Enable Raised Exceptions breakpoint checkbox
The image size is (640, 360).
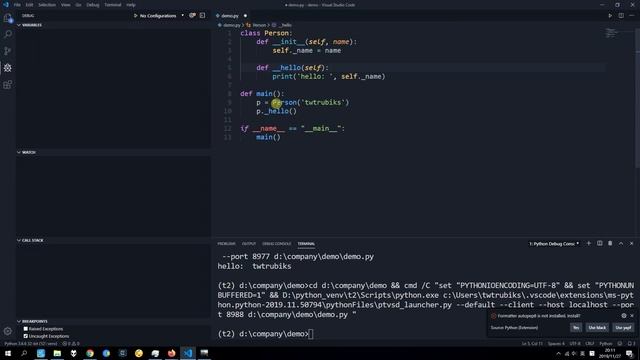click(26, 329)
